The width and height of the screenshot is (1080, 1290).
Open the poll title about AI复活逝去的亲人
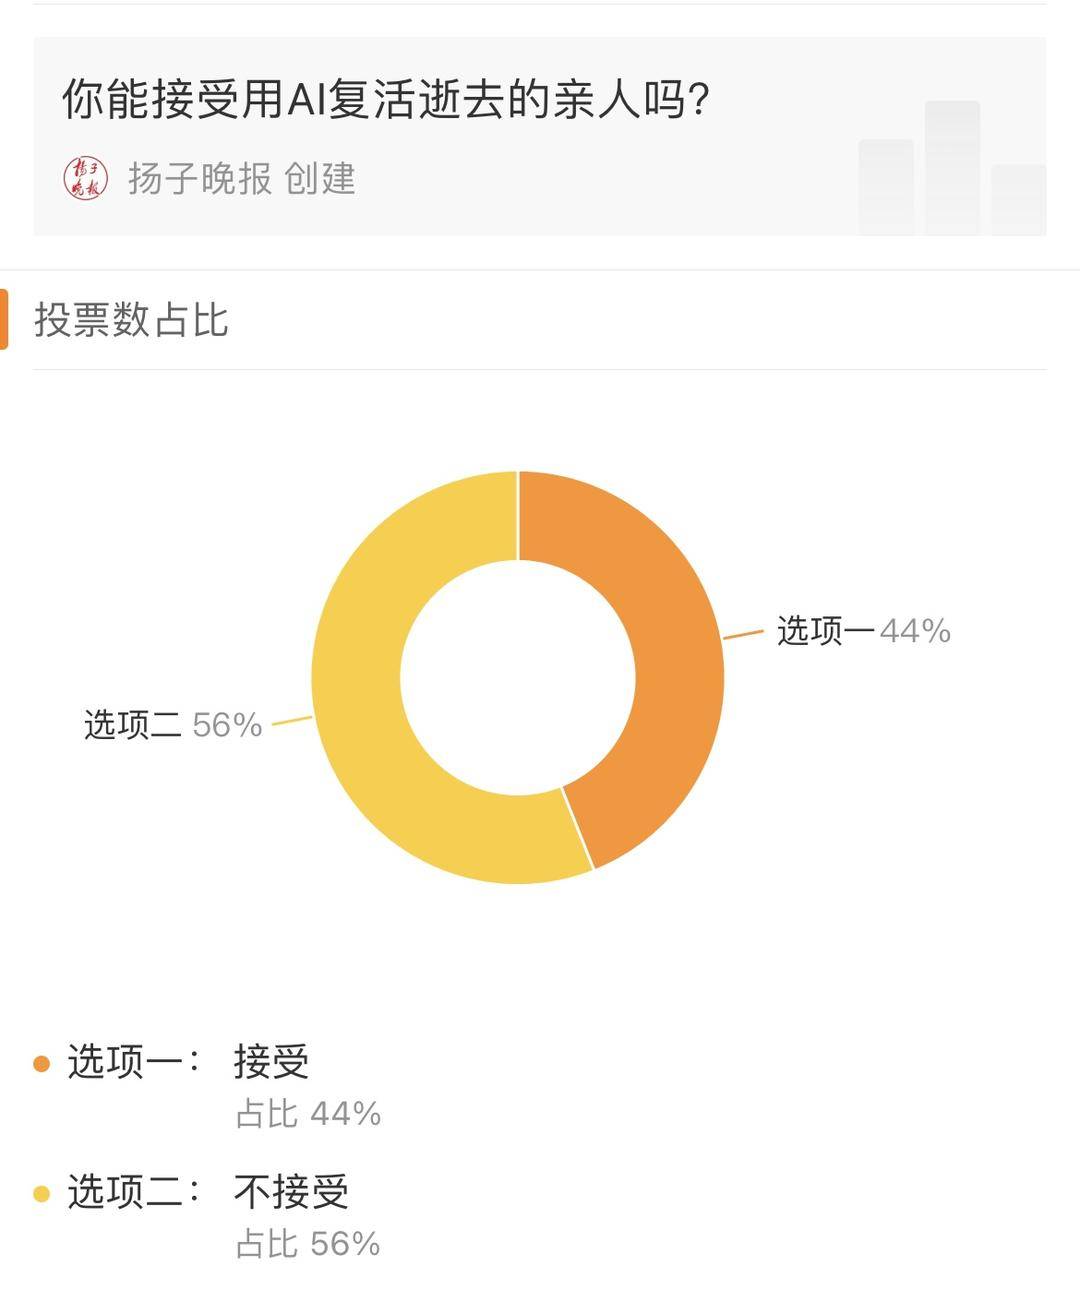[386, 99]
